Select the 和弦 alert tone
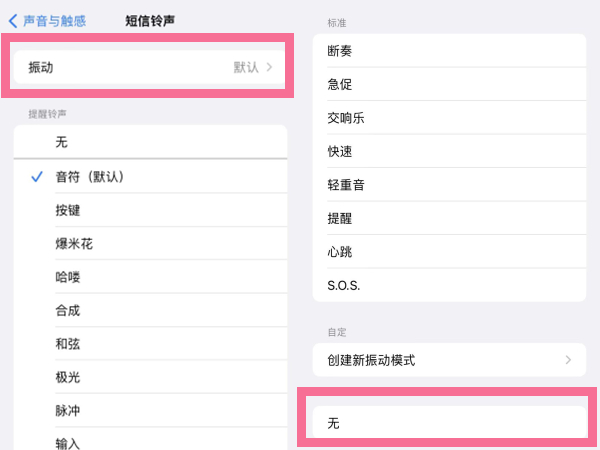Screen dimensions: 600x450 (x=150, y=344)
